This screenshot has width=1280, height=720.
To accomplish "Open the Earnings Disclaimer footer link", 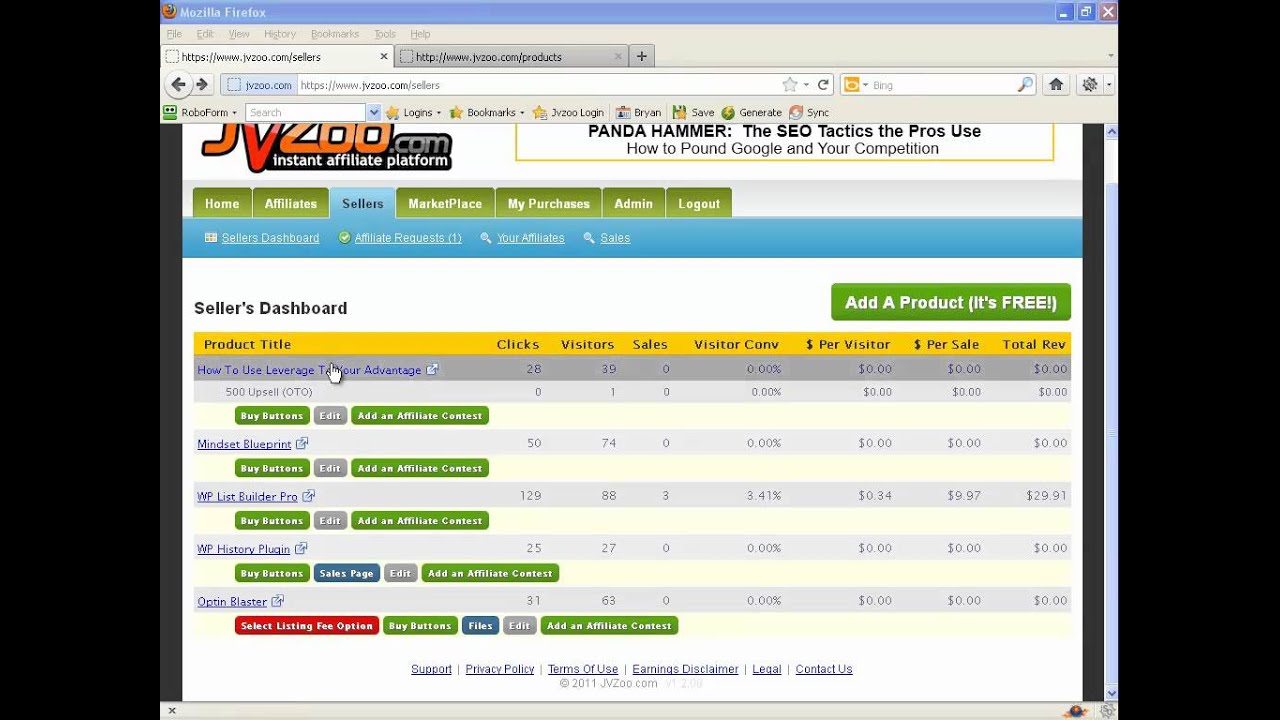I will (685, 669).
